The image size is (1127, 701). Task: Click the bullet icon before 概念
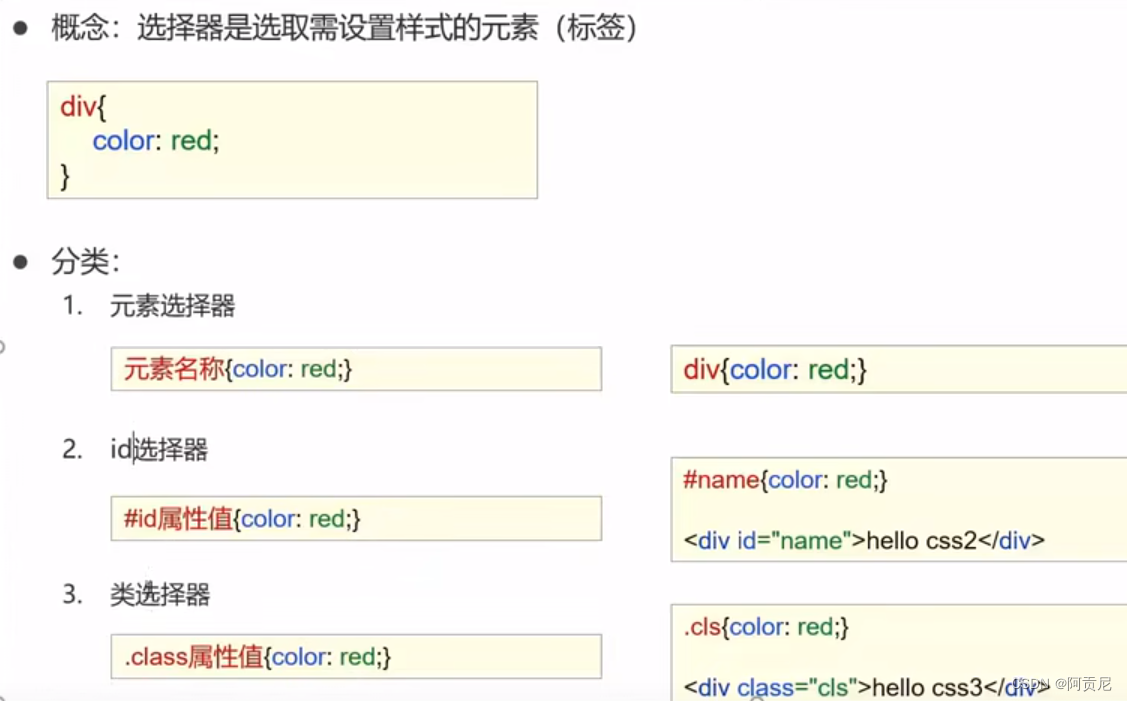coord(18,25)
